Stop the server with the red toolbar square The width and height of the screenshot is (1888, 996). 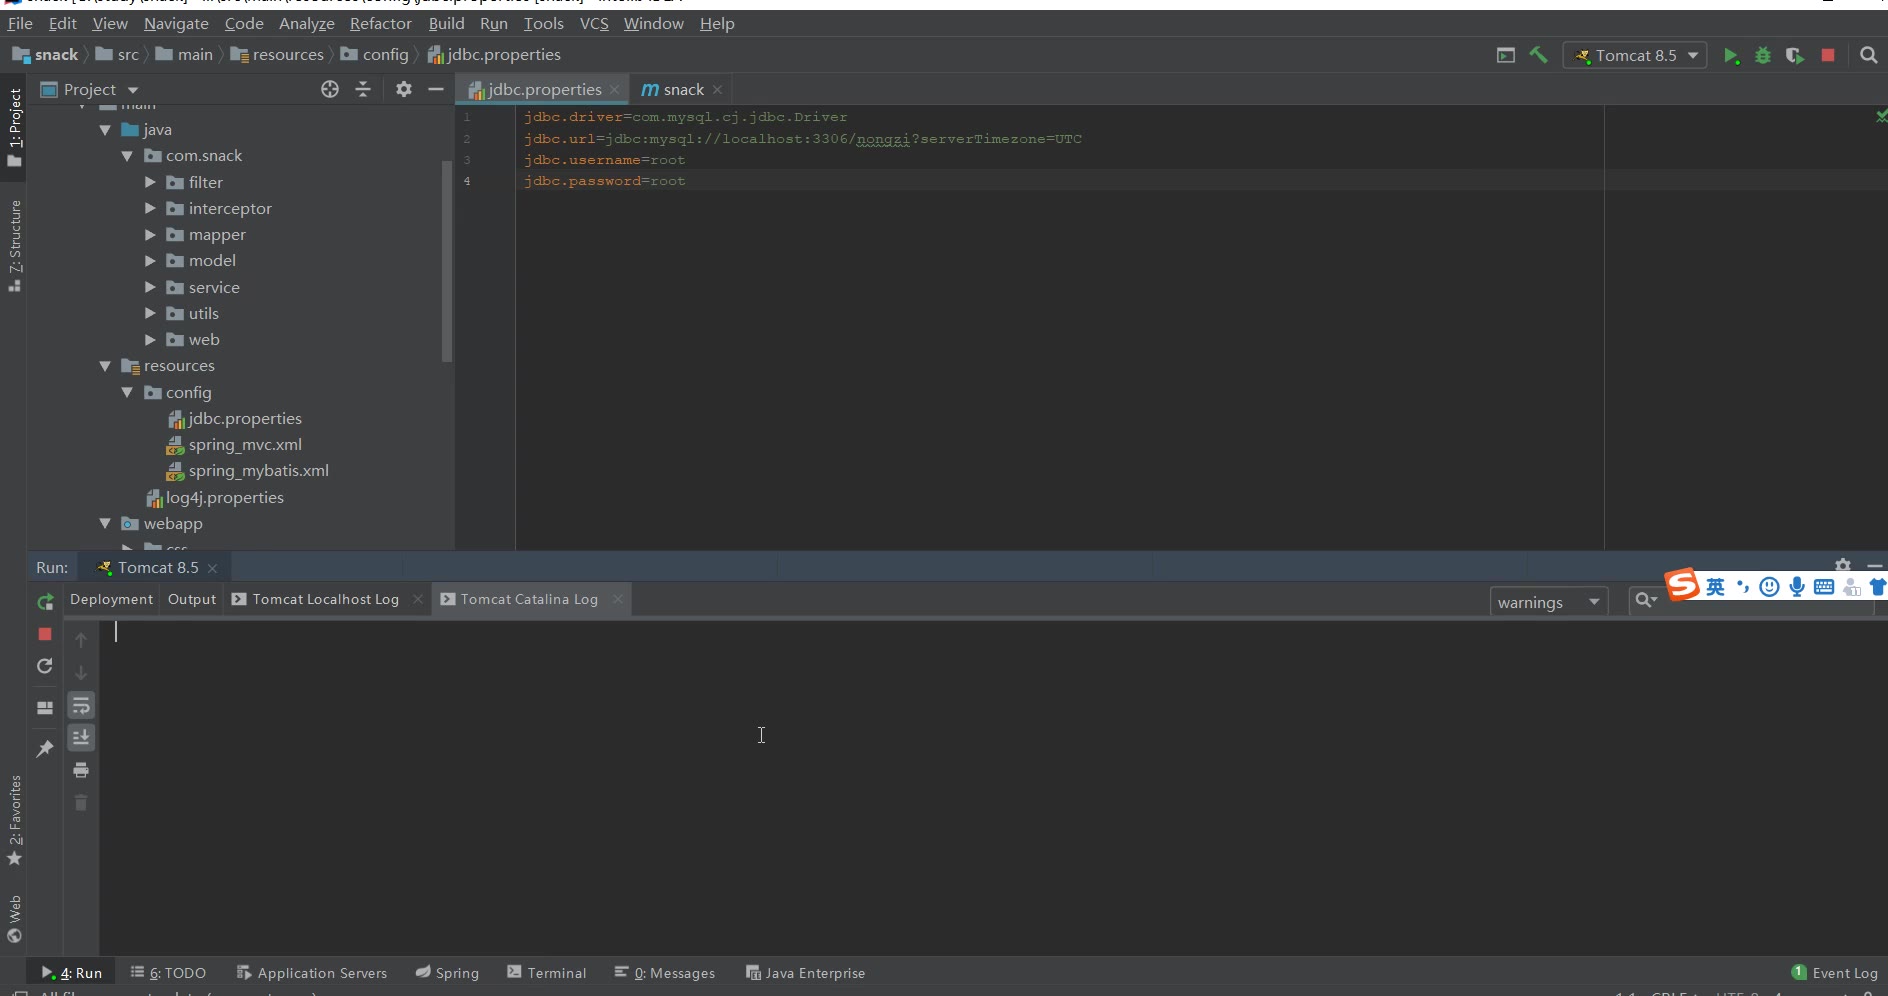pos(1828,56)
